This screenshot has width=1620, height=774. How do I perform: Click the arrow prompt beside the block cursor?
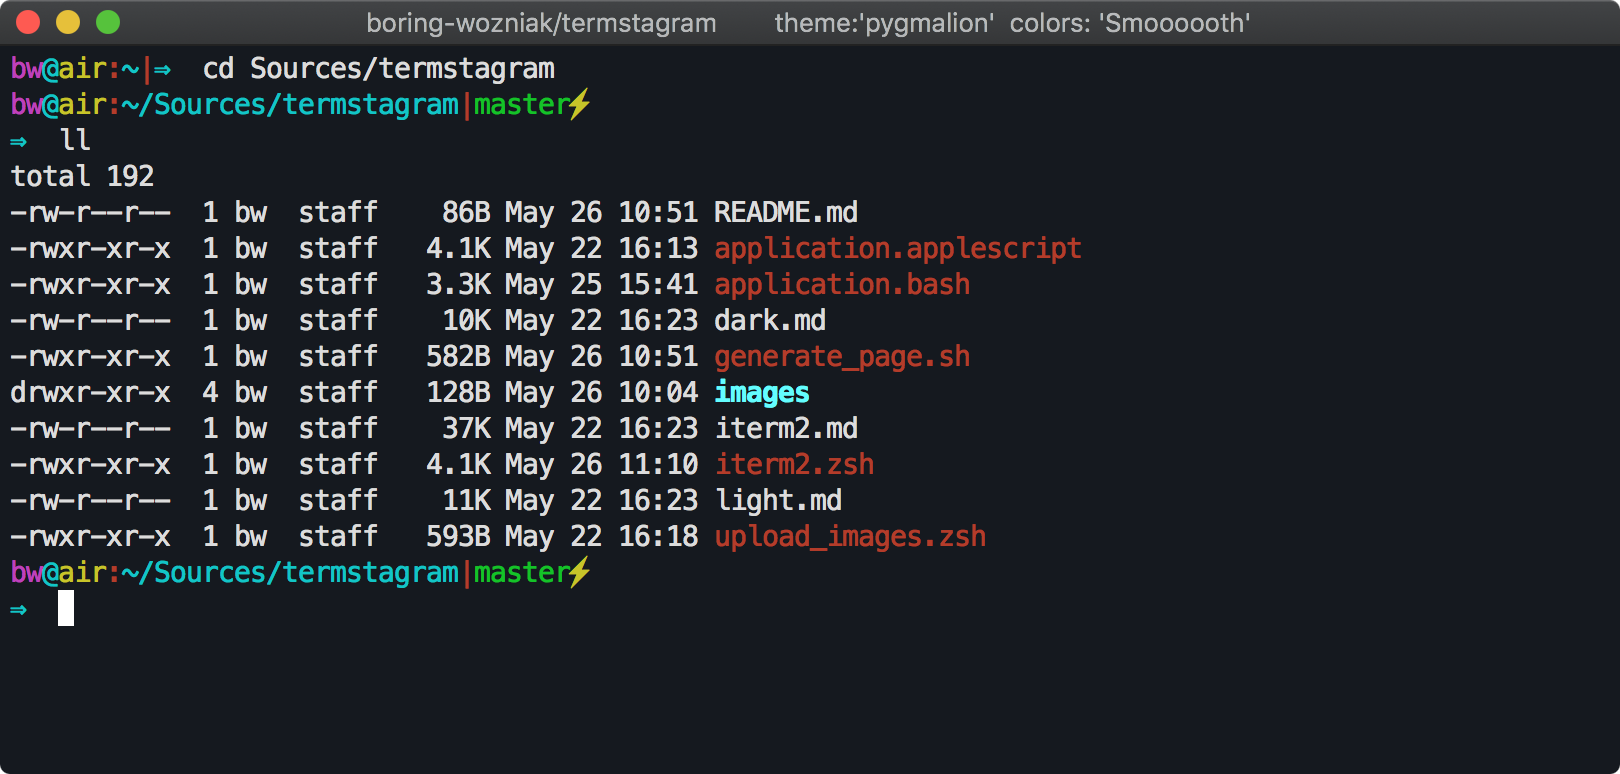point(19,609)
